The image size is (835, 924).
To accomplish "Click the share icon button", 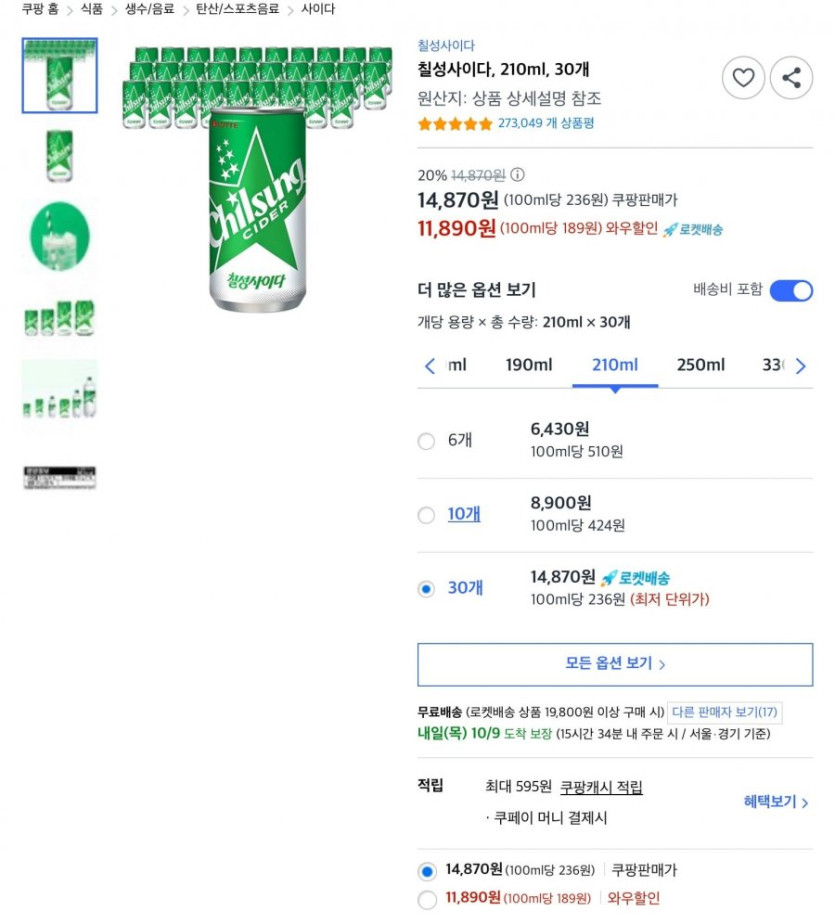I will click(791, 78).
